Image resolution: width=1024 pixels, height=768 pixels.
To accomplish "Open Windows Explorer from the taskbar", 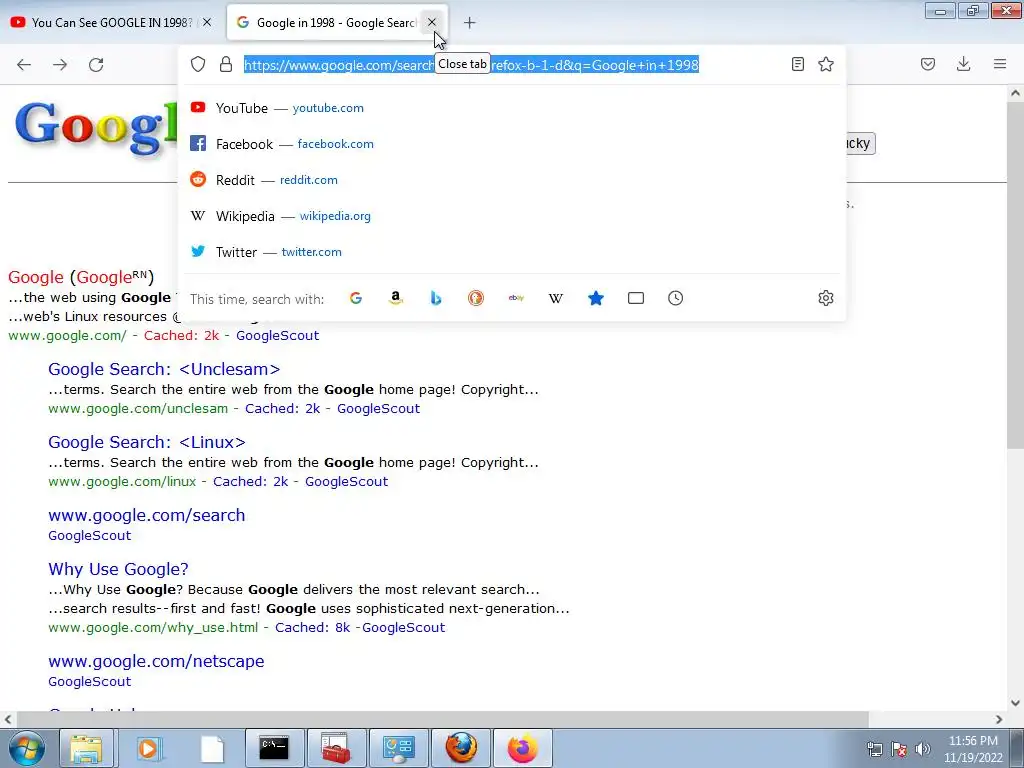I will [x=86, y=748].
